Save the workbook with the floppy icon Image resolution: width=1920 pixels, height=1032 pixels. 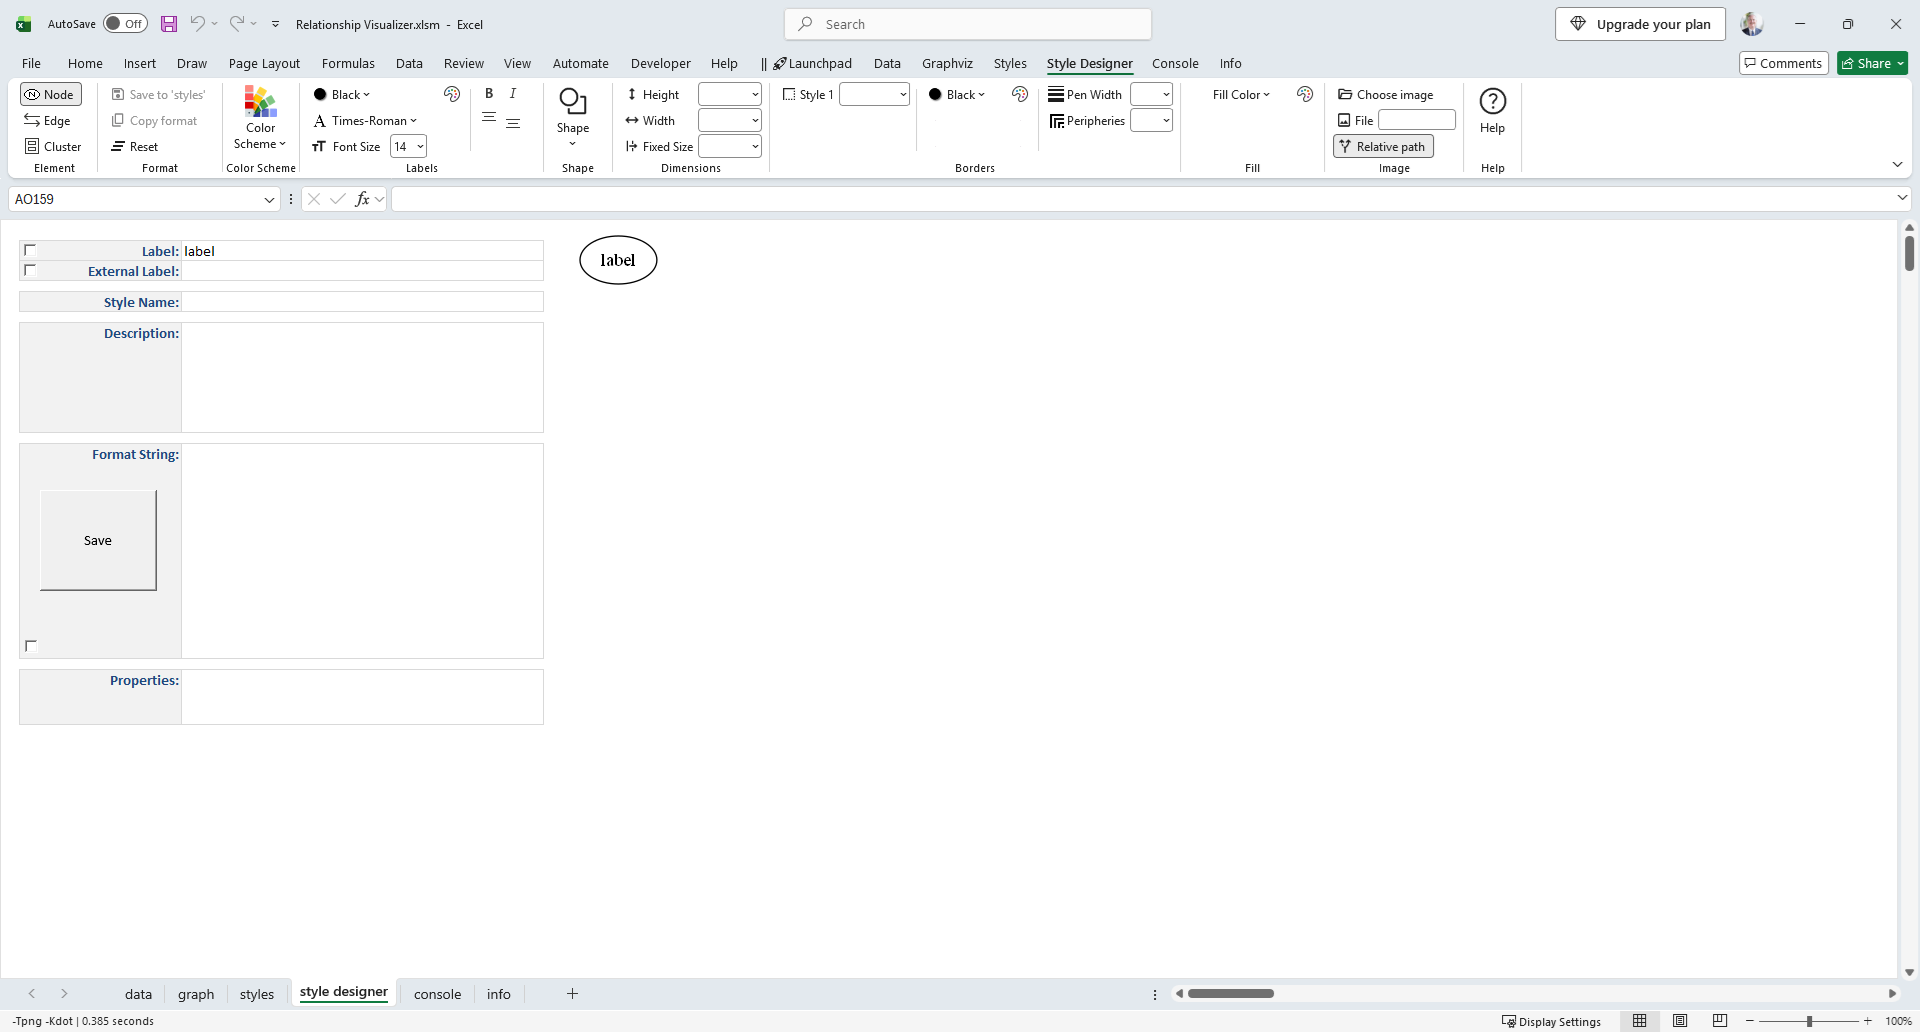click(169, 24)
